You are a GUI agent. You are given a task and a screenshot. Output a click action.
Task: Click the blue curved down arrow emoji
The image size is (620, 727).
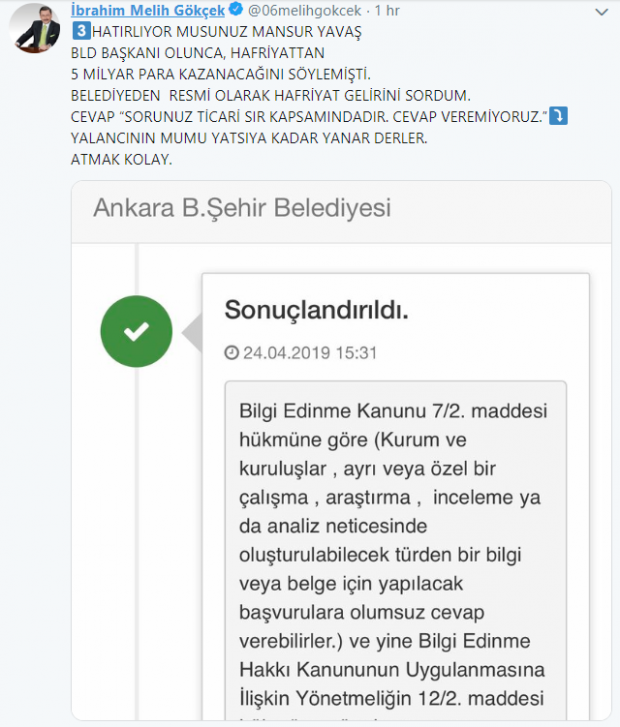point(558,116)
